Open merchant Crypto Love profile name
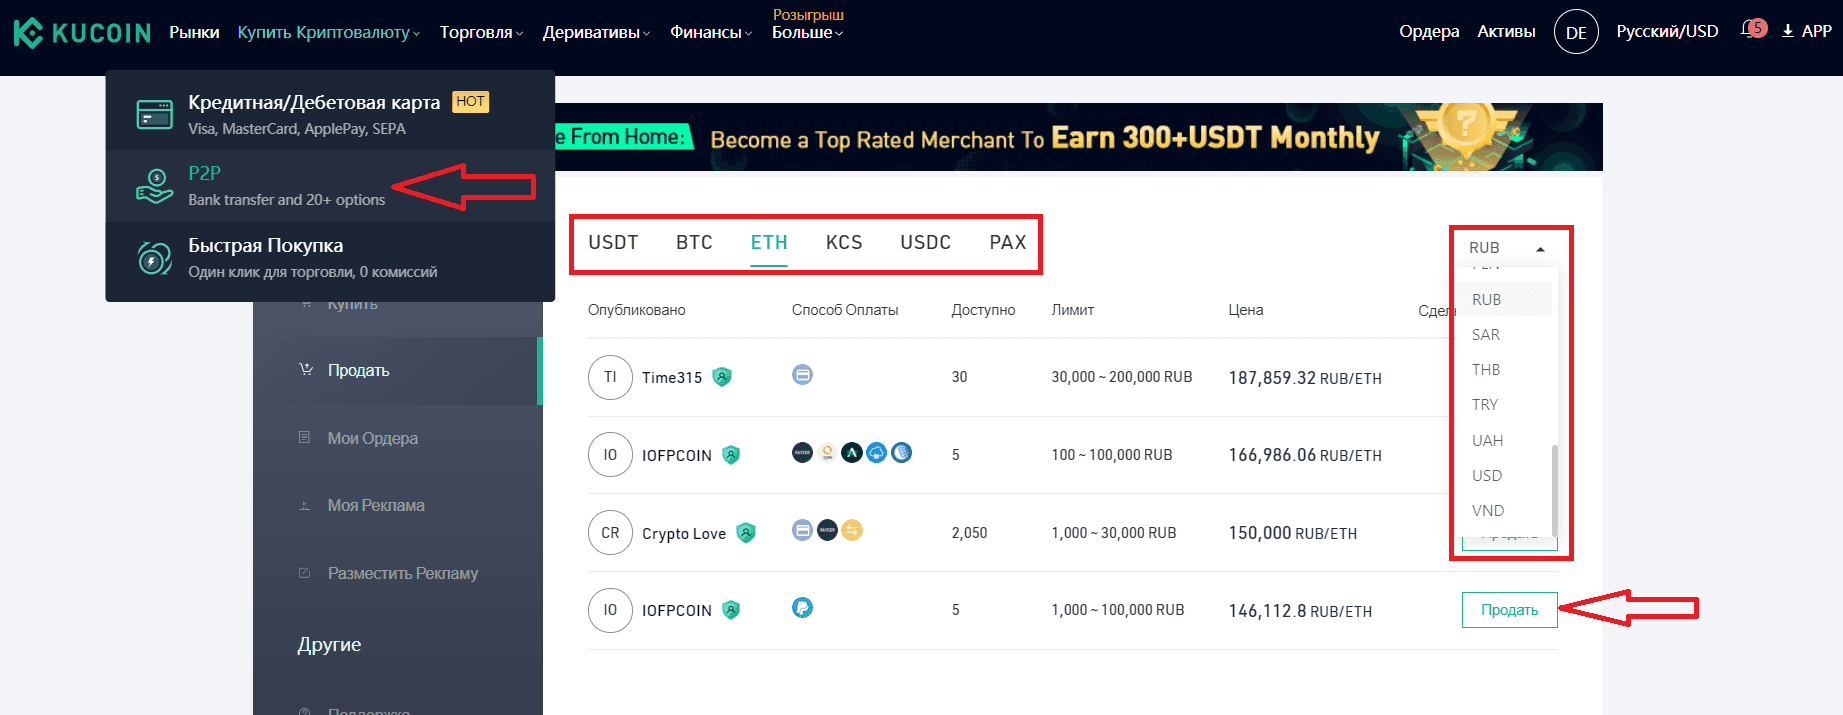 click(x=684, y=533)
